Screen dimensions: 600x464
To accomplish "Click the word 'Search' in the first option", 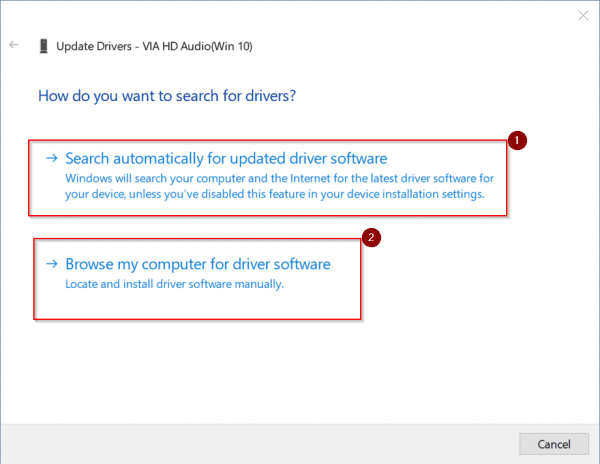I will (90, 159).
